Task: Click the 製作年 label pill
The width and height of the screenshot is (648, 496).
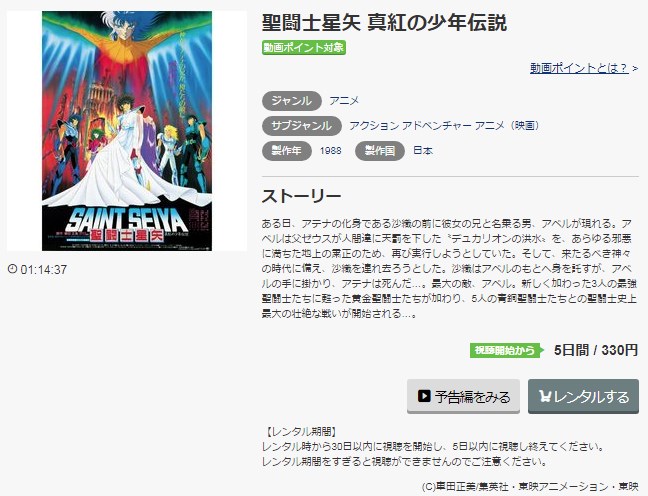Action: pyautogui.click(x=287, y=151)
